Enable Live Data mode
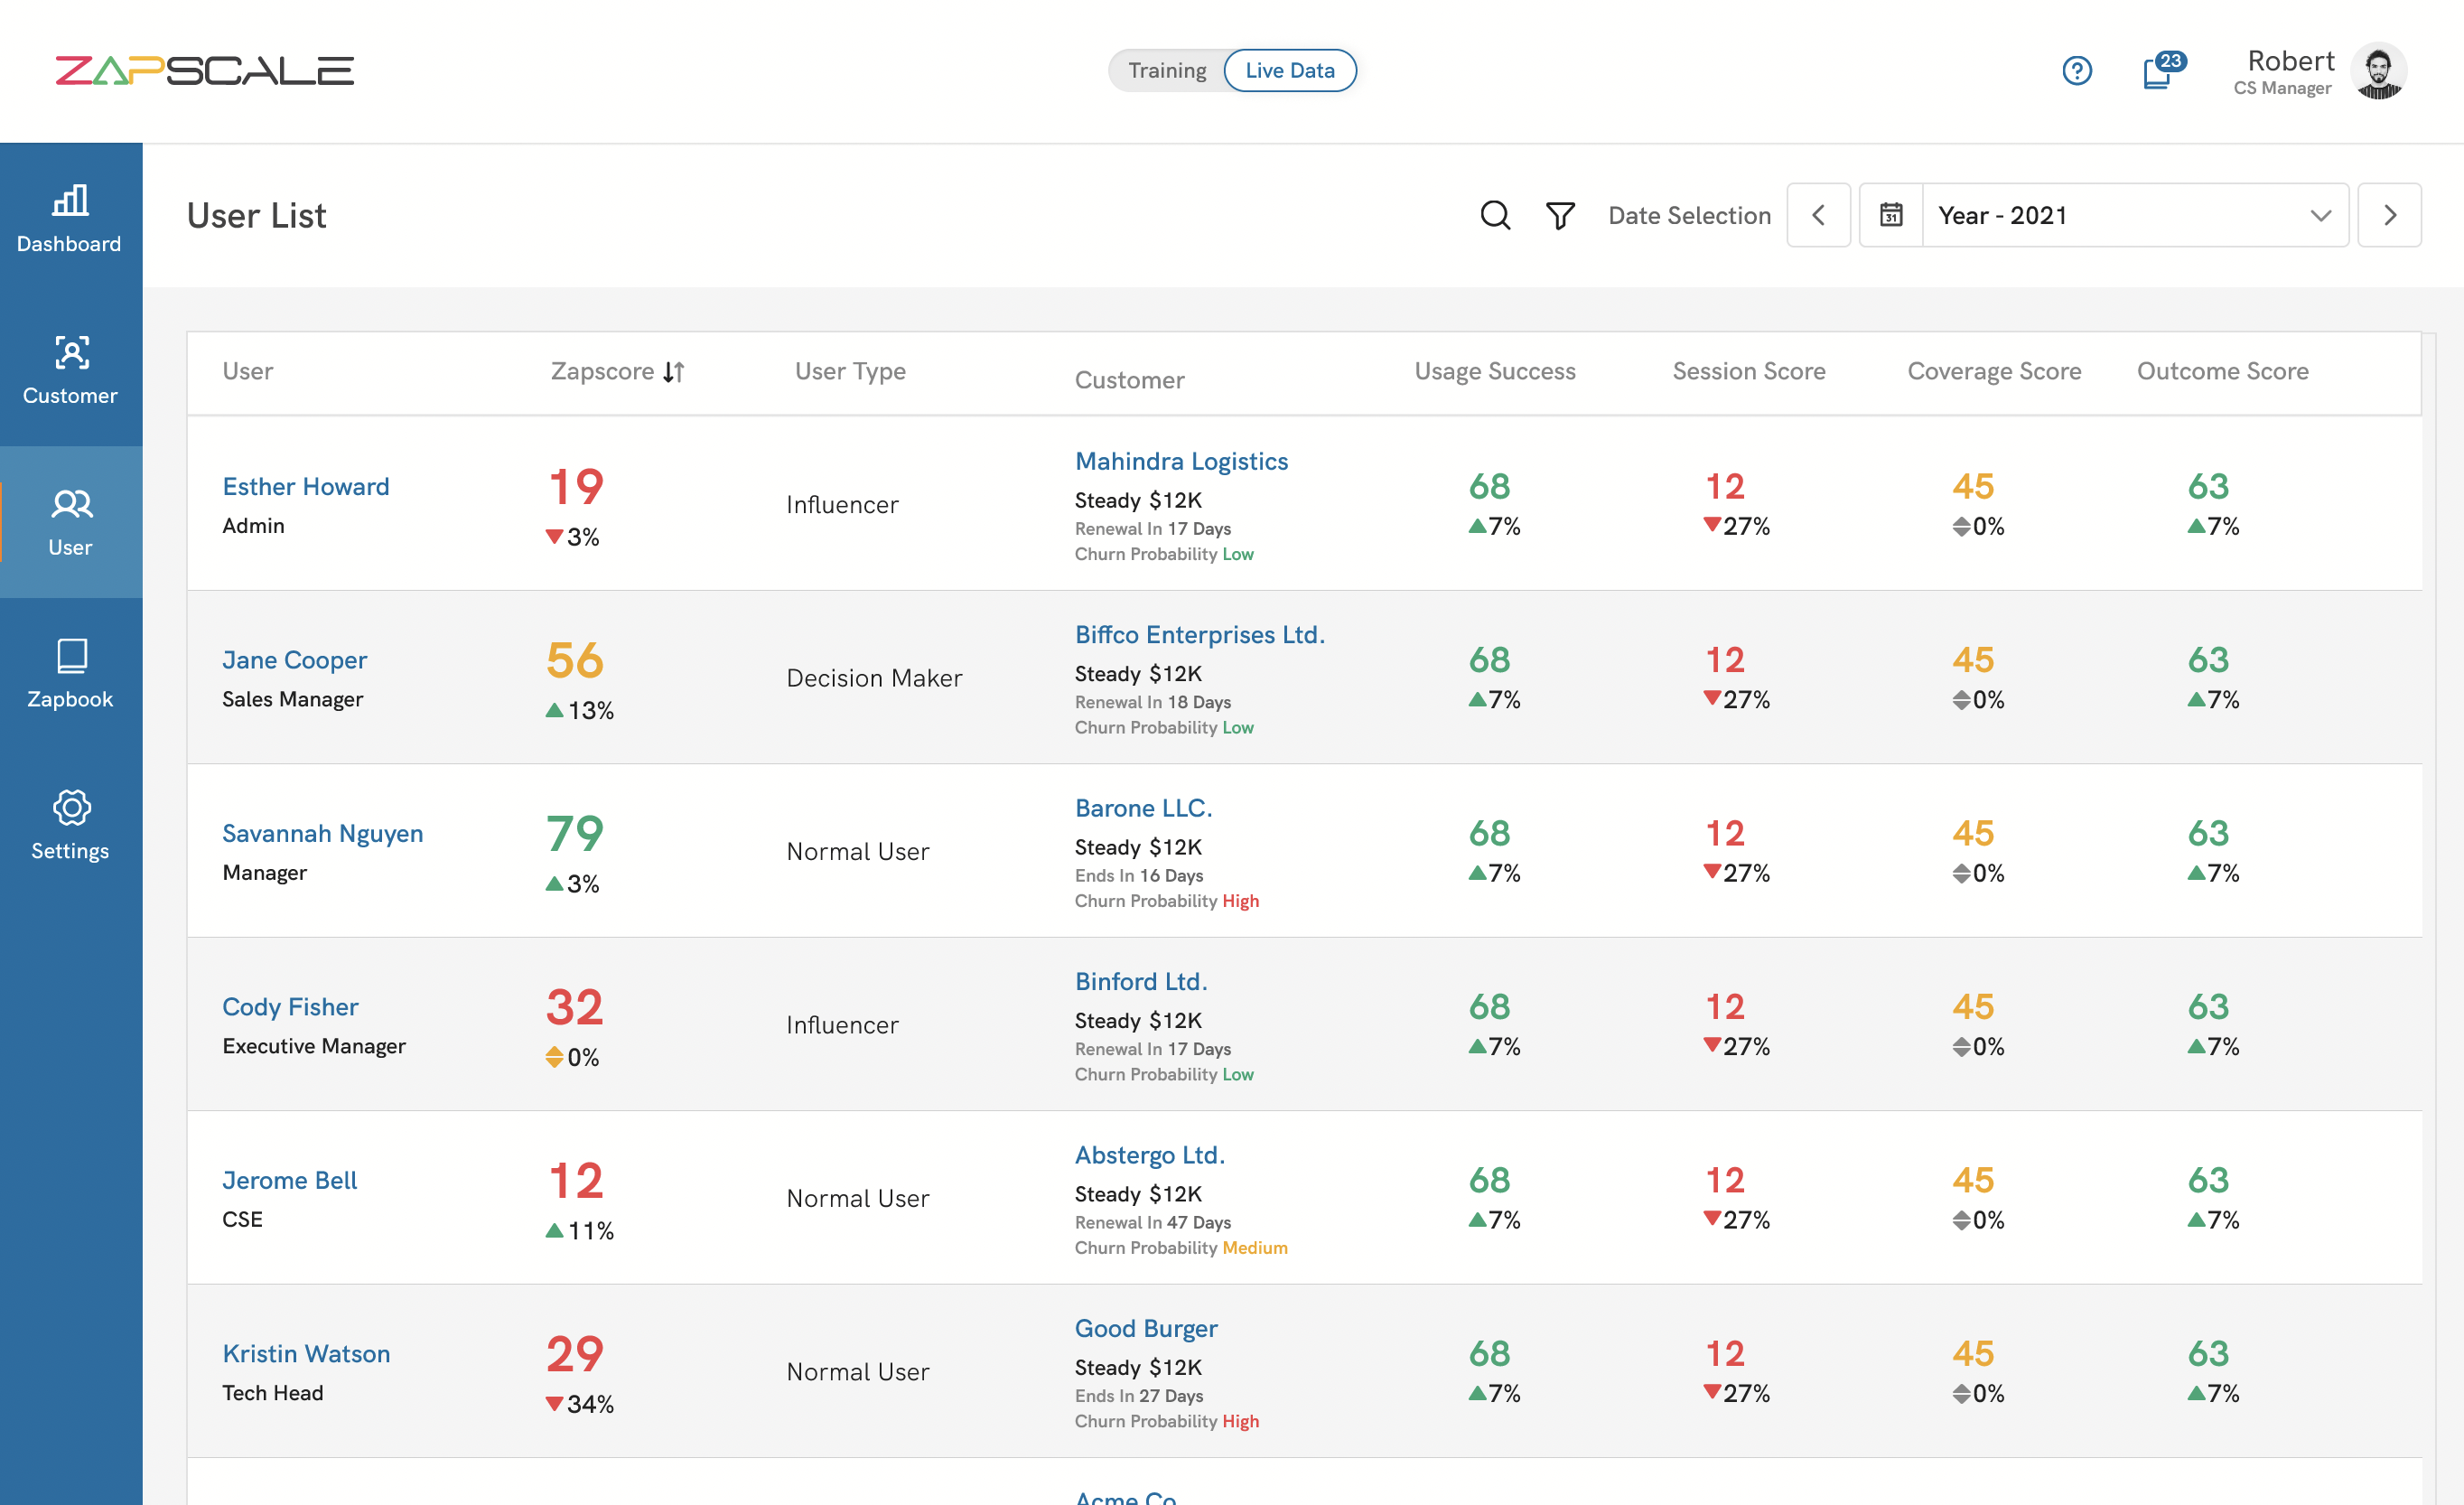Image resolution: width=2464 pixels, height=1505 pixels. [1290, 70]
